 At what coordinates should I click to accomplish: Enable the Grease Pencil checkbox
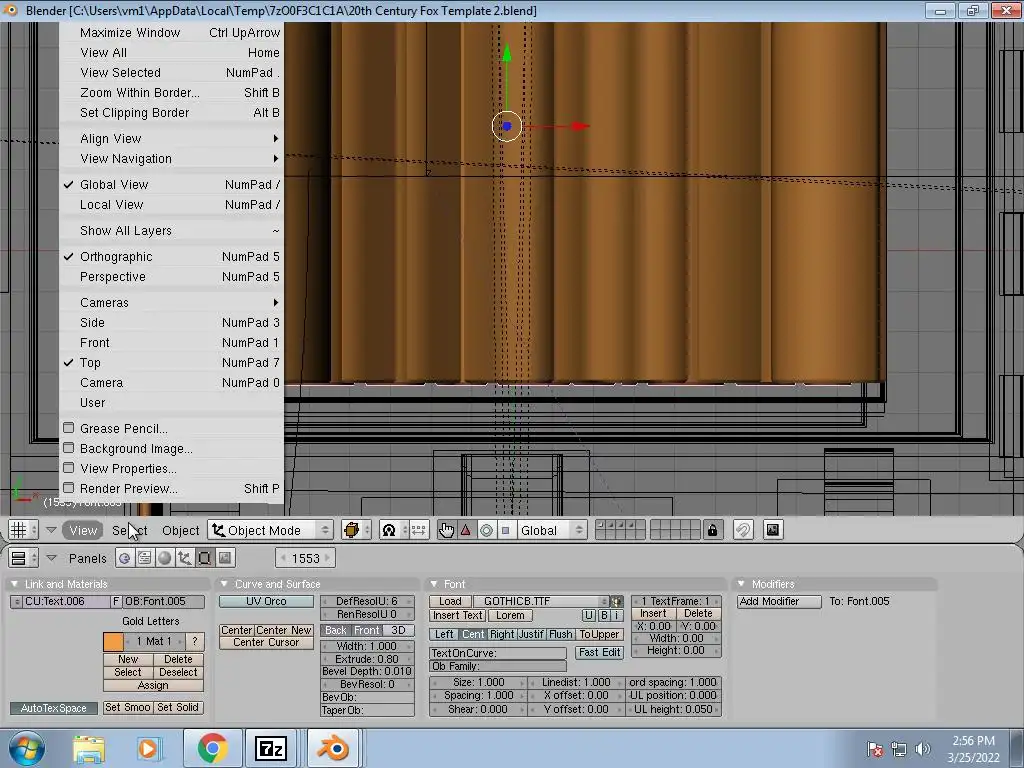(69, 428)
